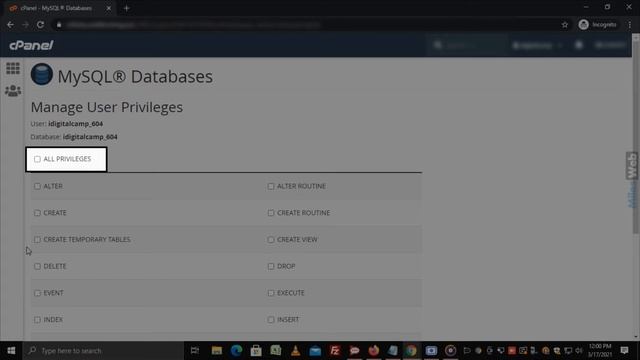This screenshot has width=640, height=360.
Task: Enable CREATE TEMPORARY TABLES privilege
Action: [x=37, y=240]
